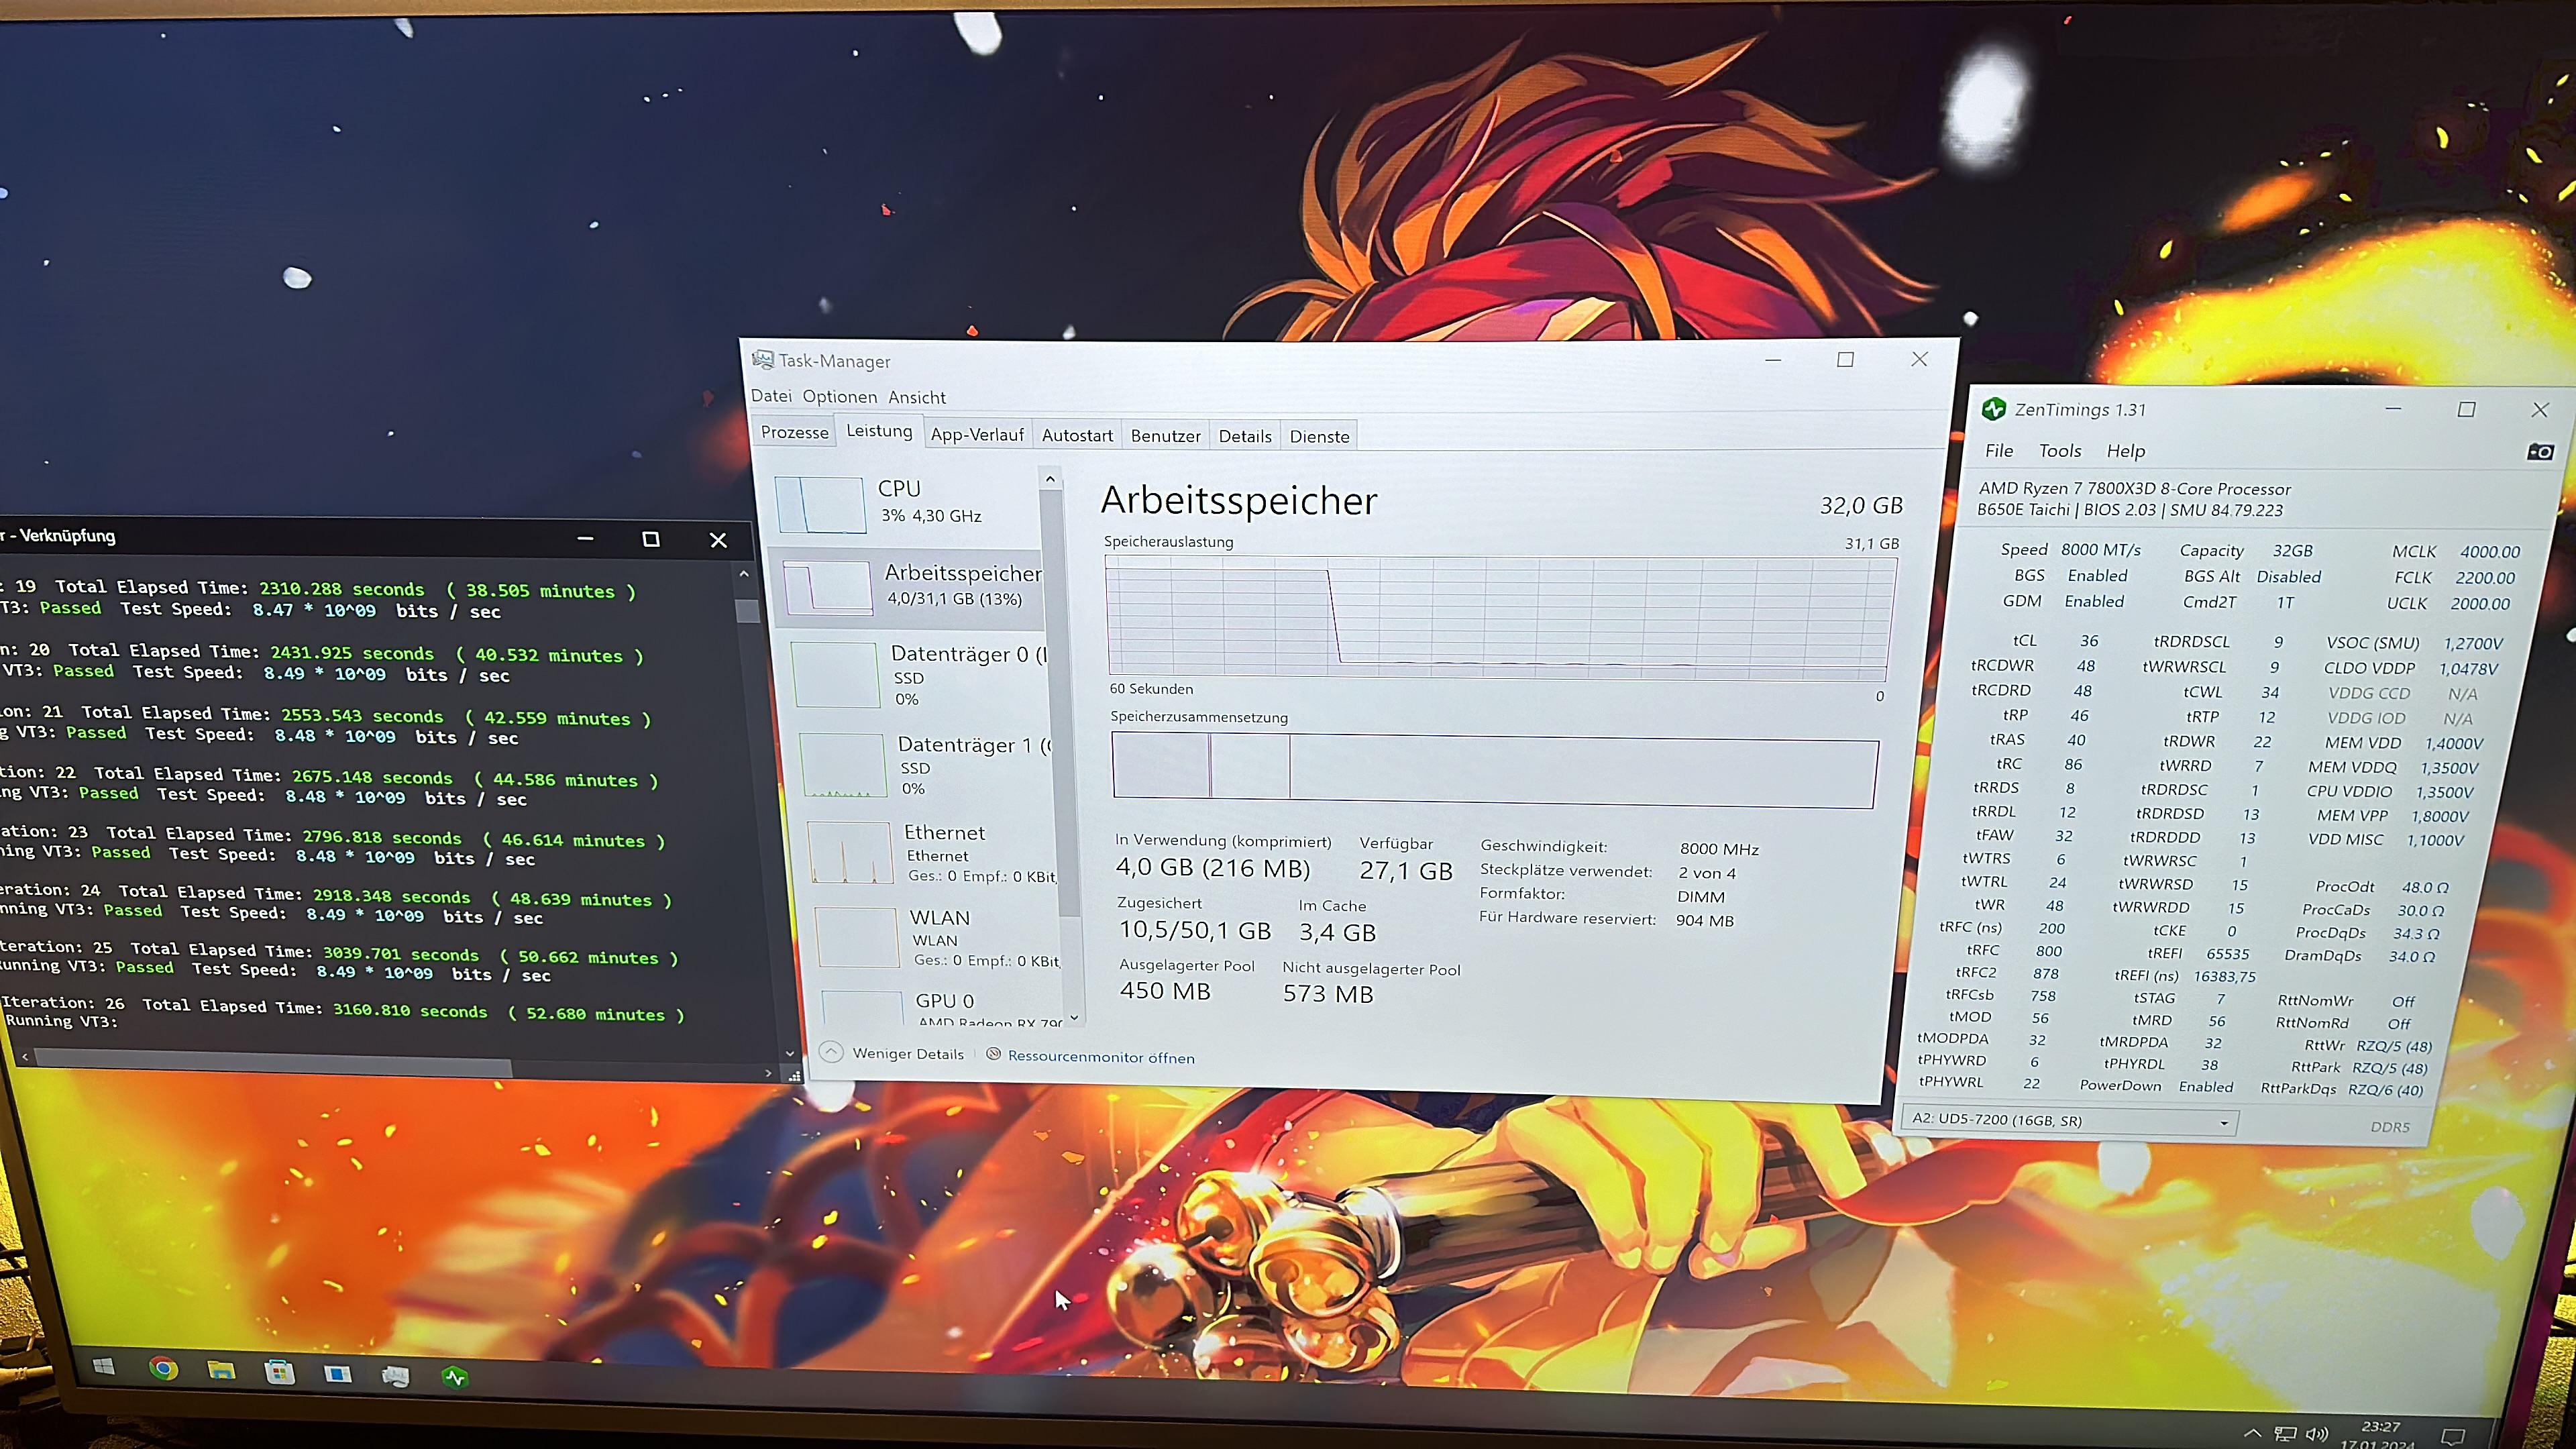
Task: Click the ZenTimings app logo icon
Action: click(1994, 408)
